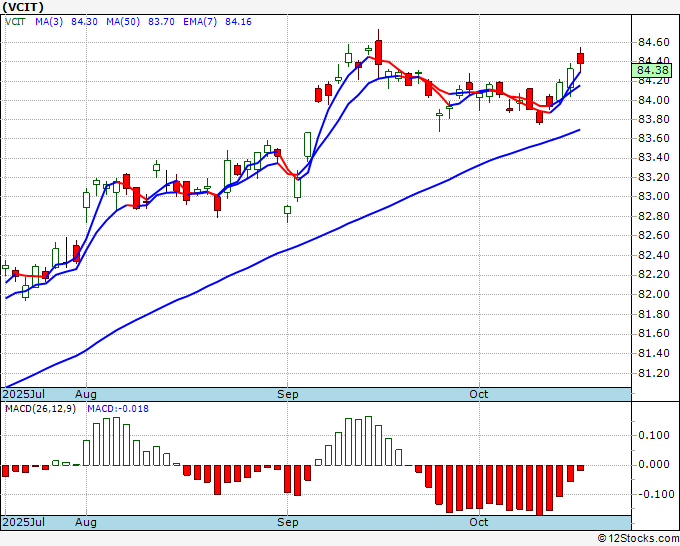
Task: Click the (VCIT) chart title
Action: [23, 7]
